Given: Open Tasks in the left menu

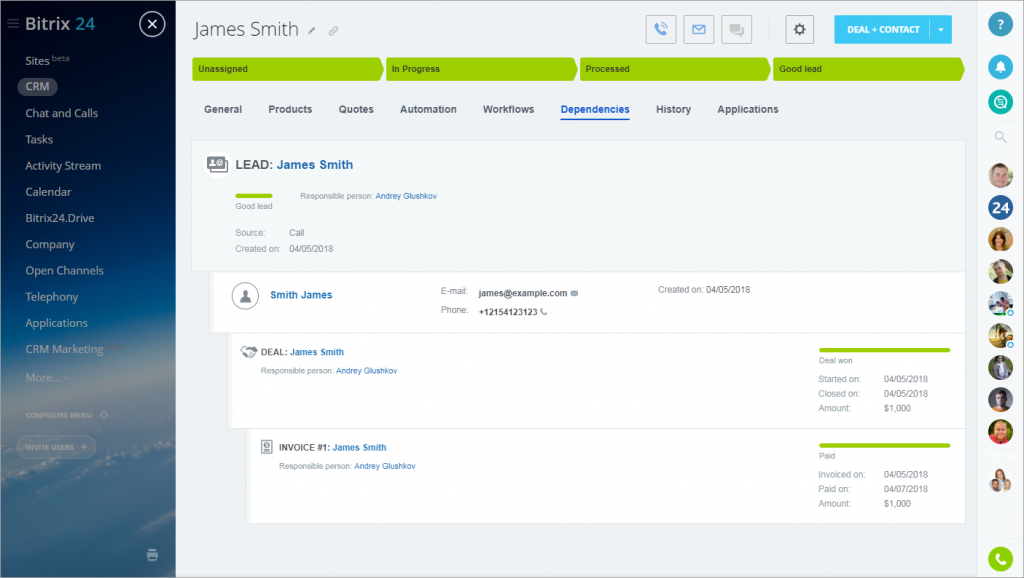Looking at the screenshot, I should click(39, 139).
